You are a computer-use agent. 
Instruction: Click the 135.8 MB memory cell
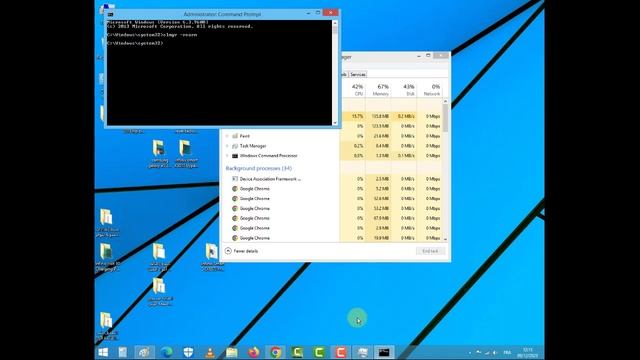click(379, 116)
